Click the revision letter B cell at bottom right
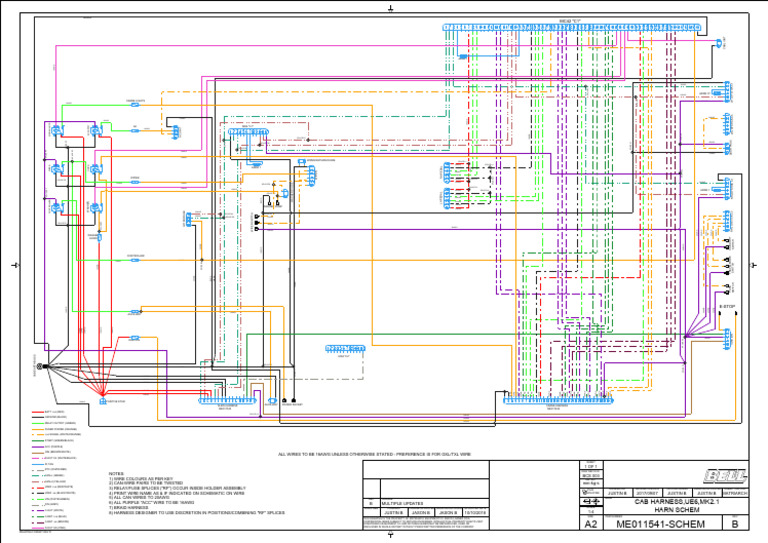The height and width of the screenshot is (543, 768). 735,524
